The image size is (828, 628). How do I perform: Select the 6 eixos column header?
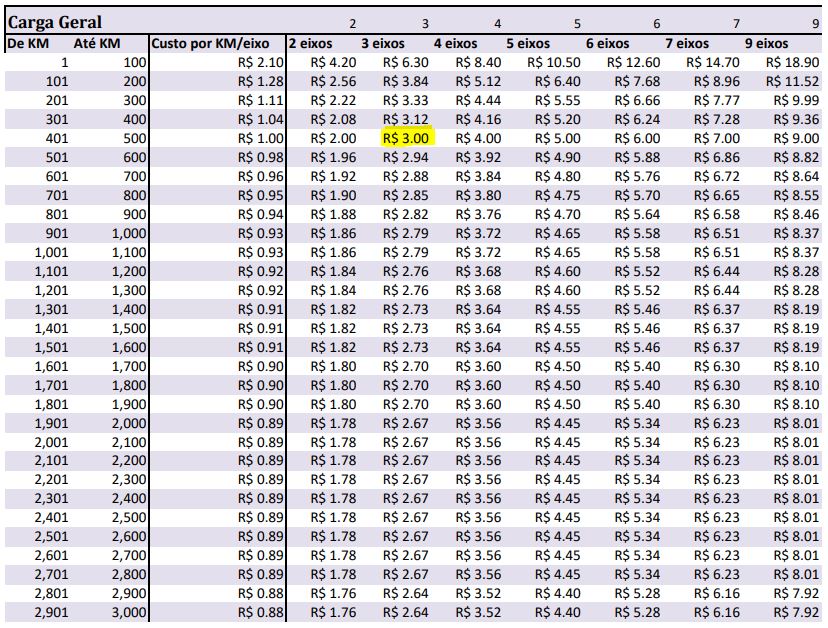click(608, 43)
